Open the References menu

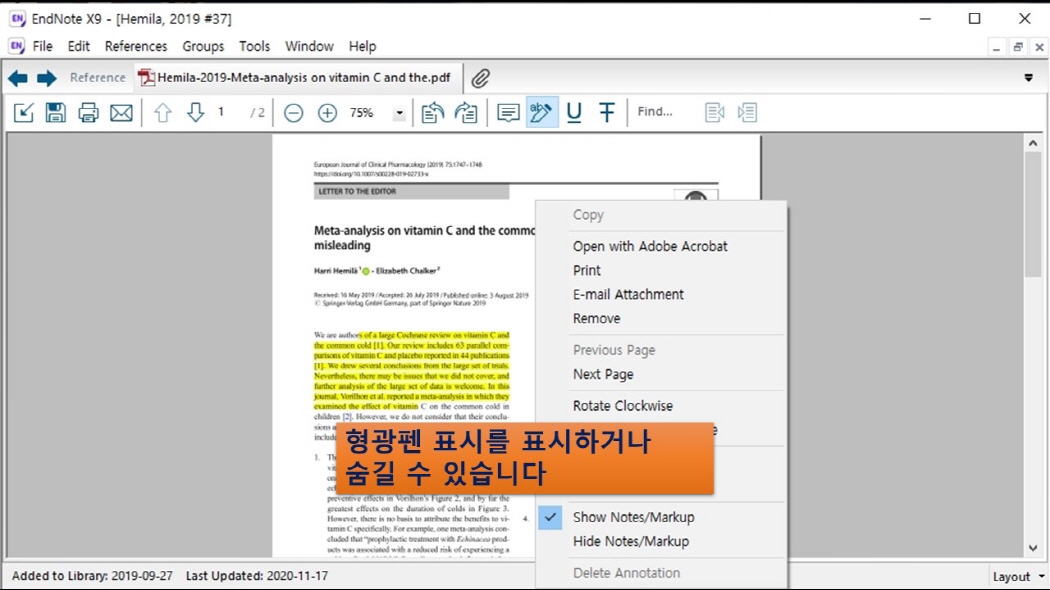tap(136, 46)
